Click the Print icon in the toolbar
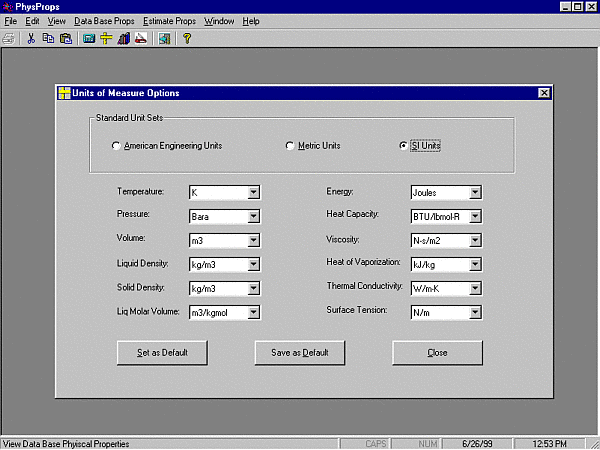This screenshot has height=450, width=600. (9, 39)
